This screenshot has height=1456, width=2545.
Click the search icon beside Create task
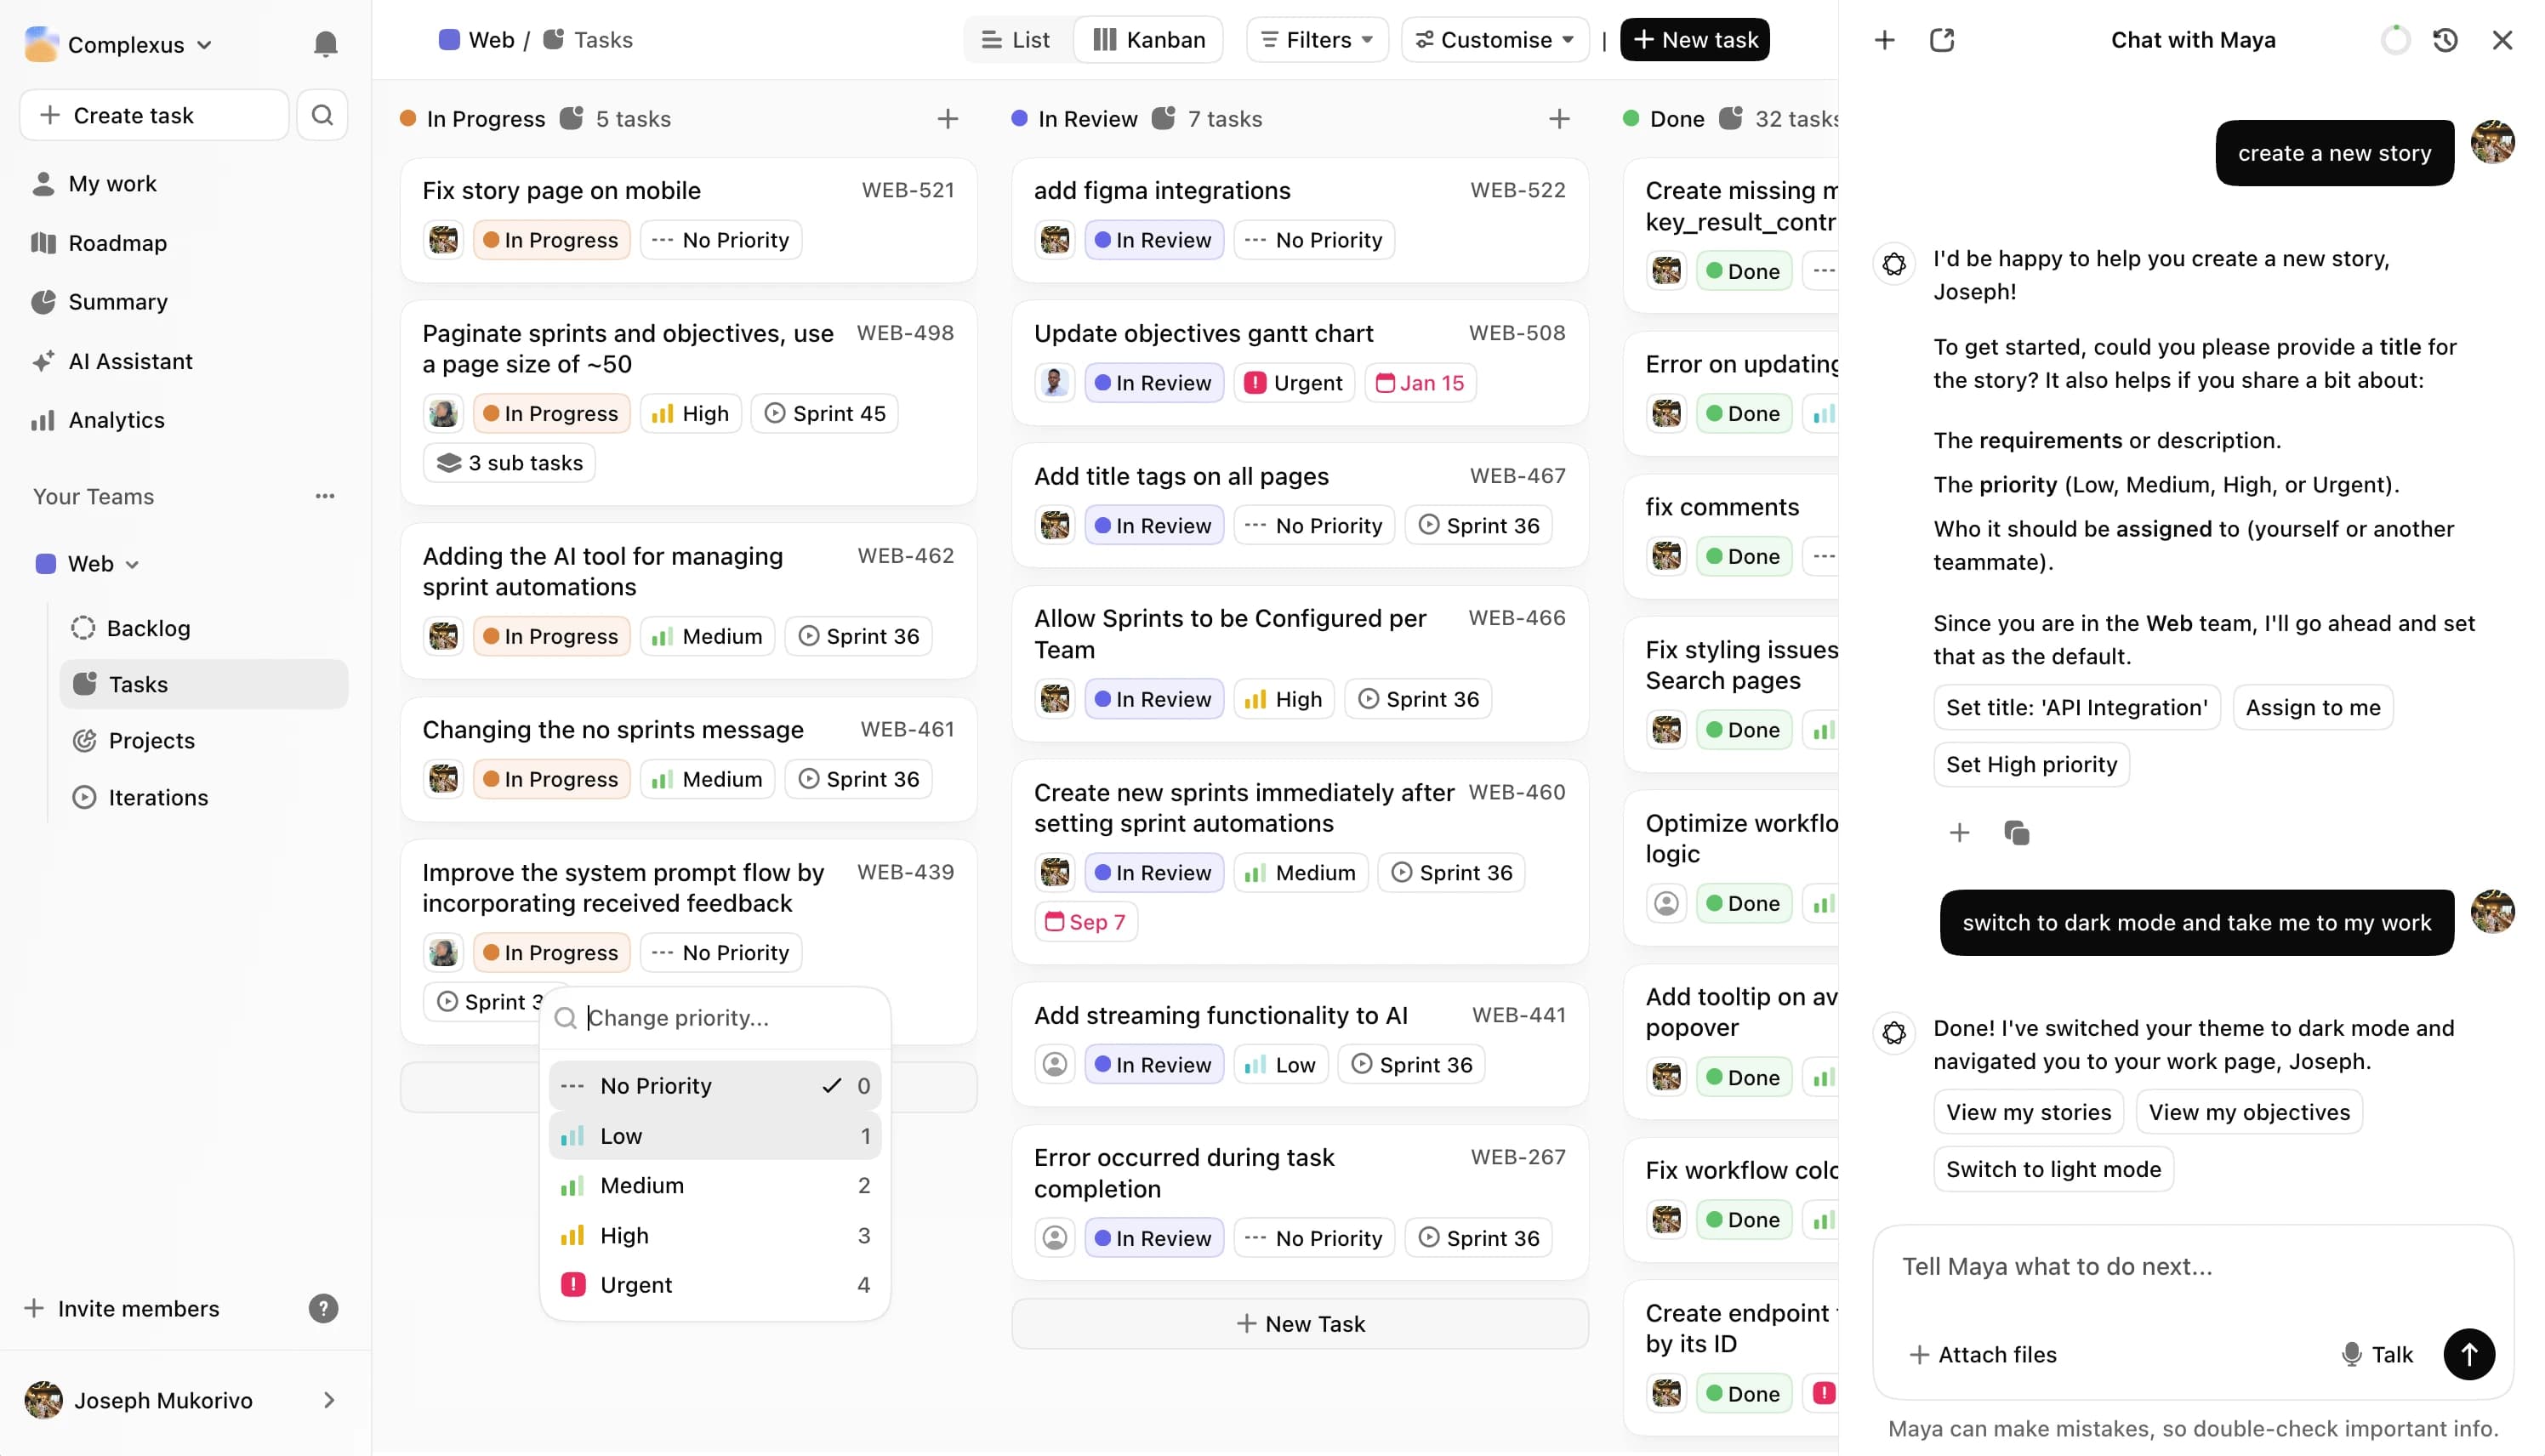coord(322,114)
